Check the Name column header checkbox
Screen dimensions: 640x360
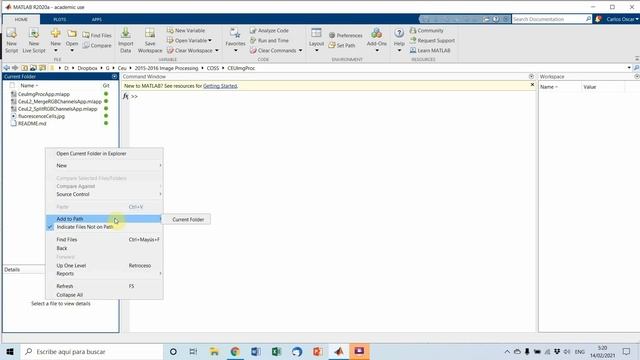pyautogui.click(x=12, y=85)
